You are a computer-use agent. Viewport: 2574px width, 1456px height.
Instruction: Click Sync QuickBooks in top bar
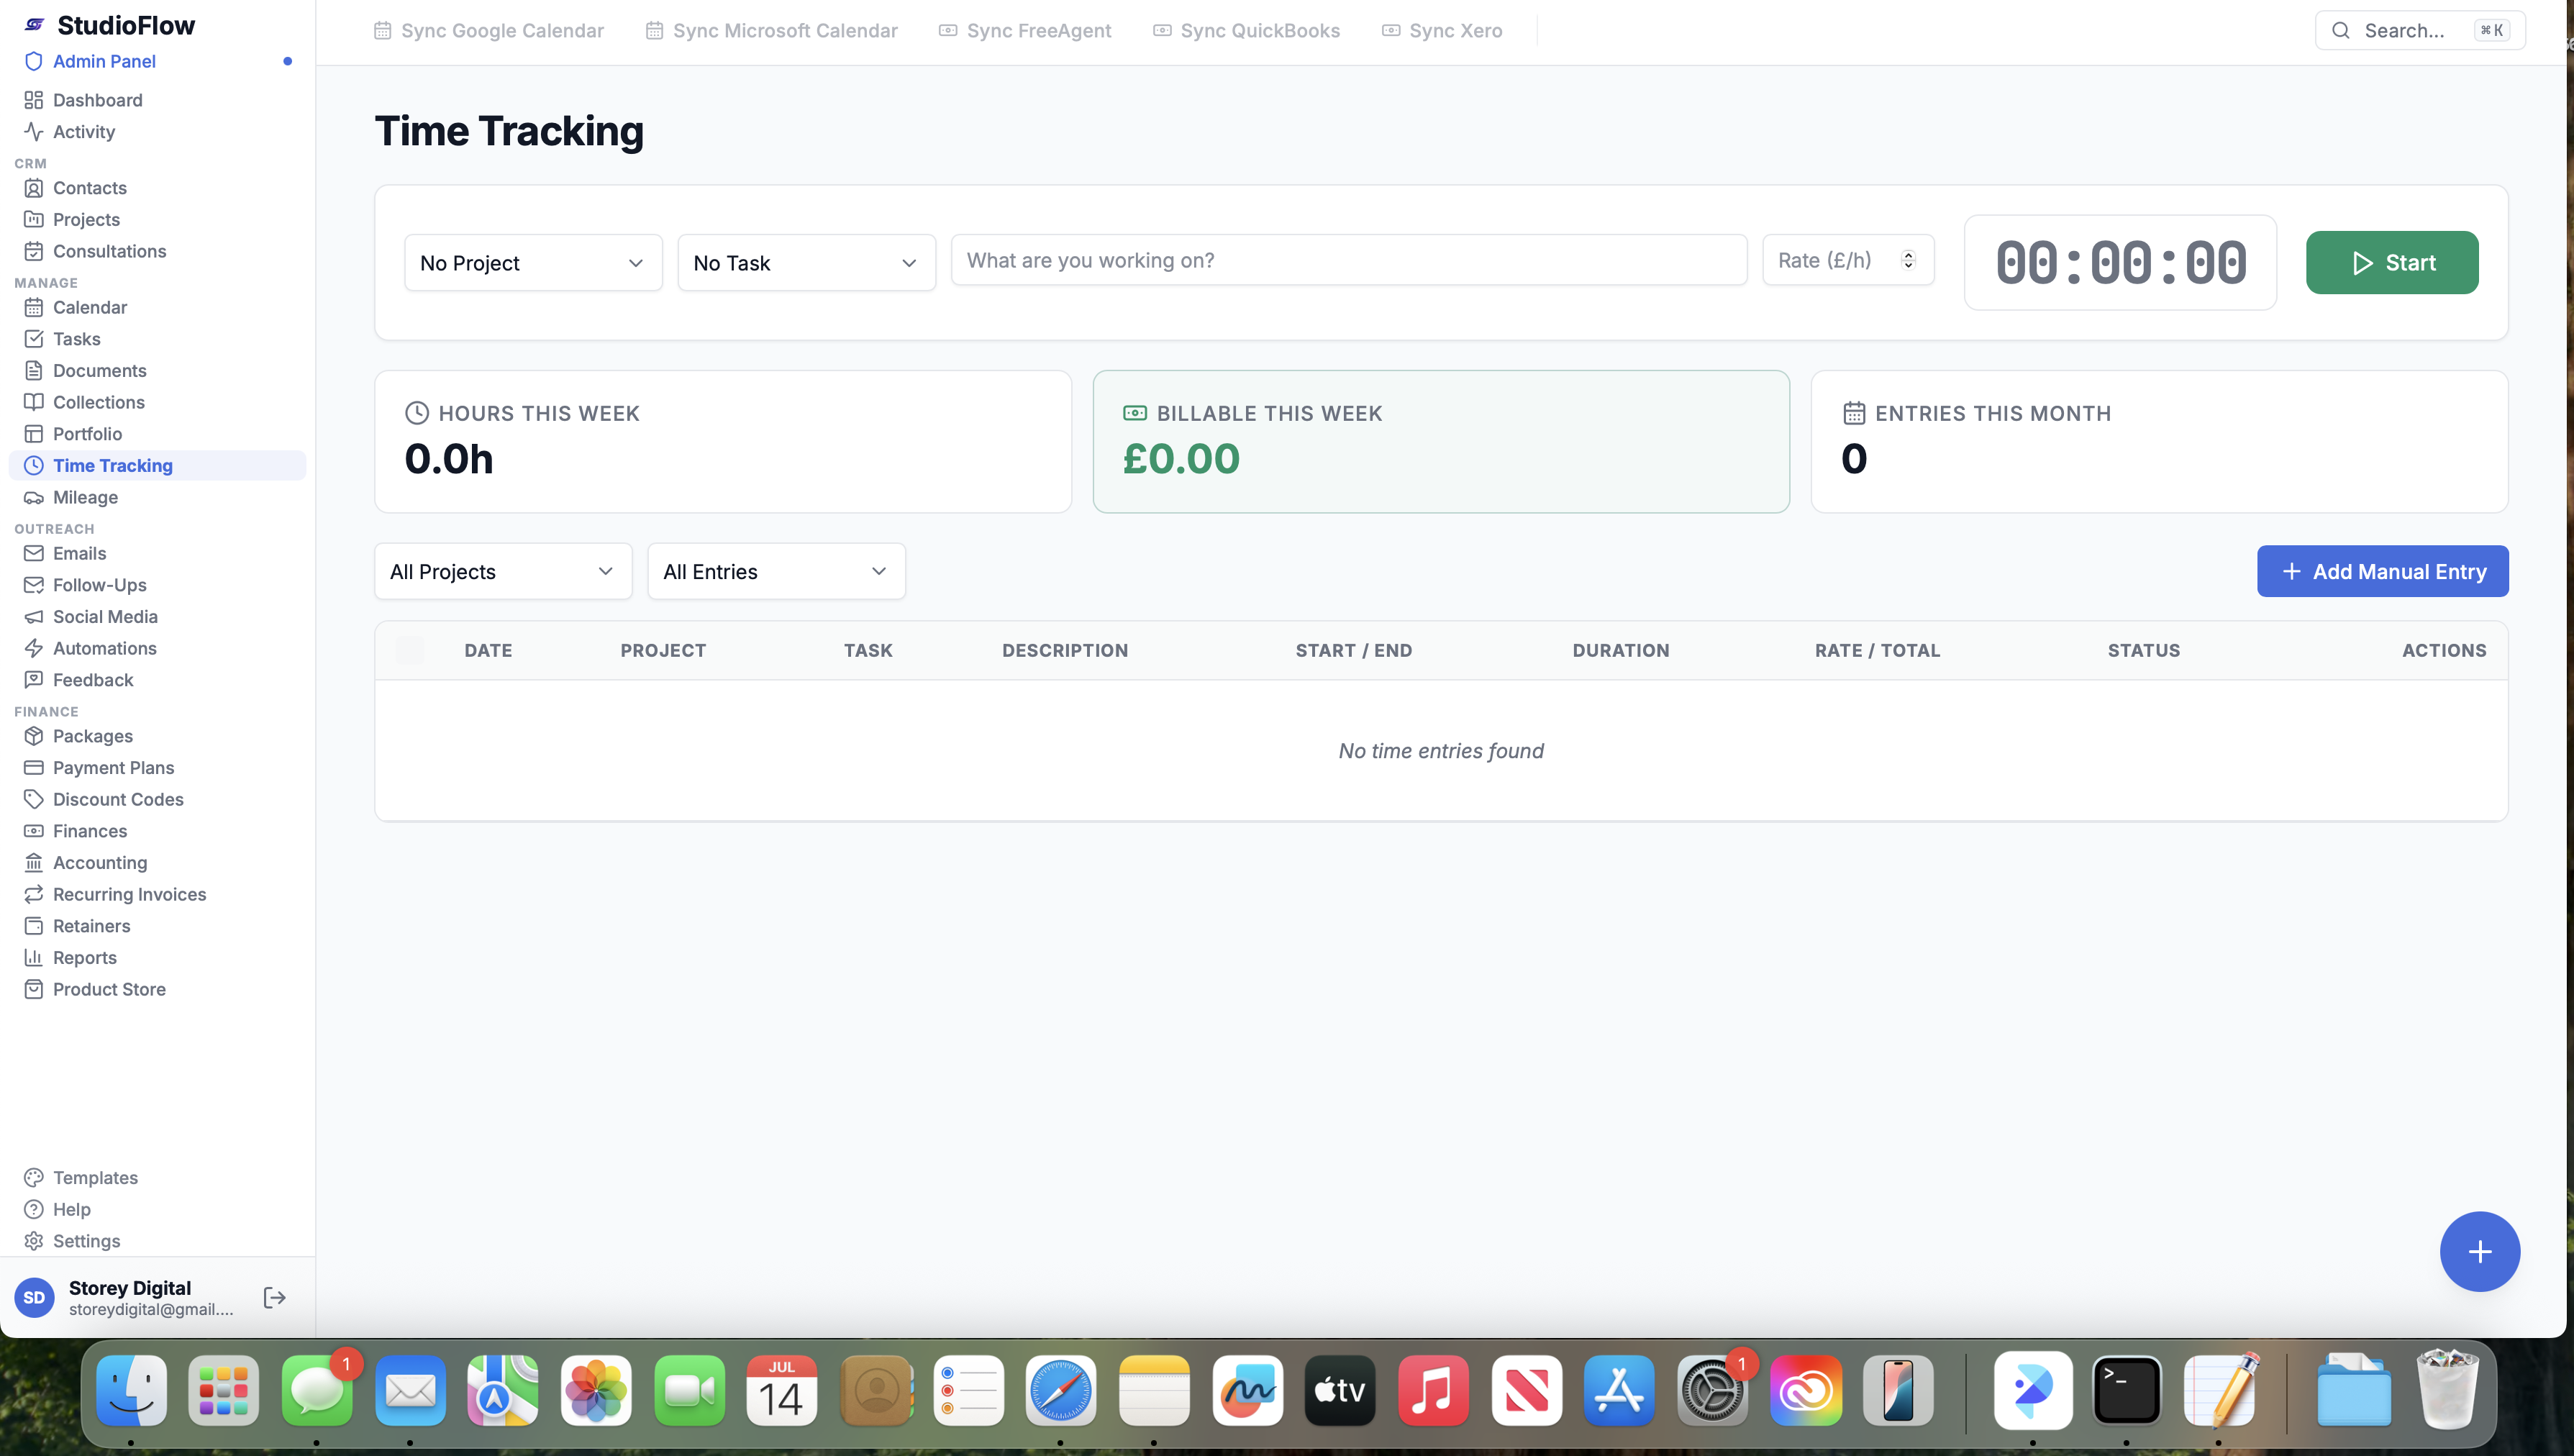[1246, 31]
